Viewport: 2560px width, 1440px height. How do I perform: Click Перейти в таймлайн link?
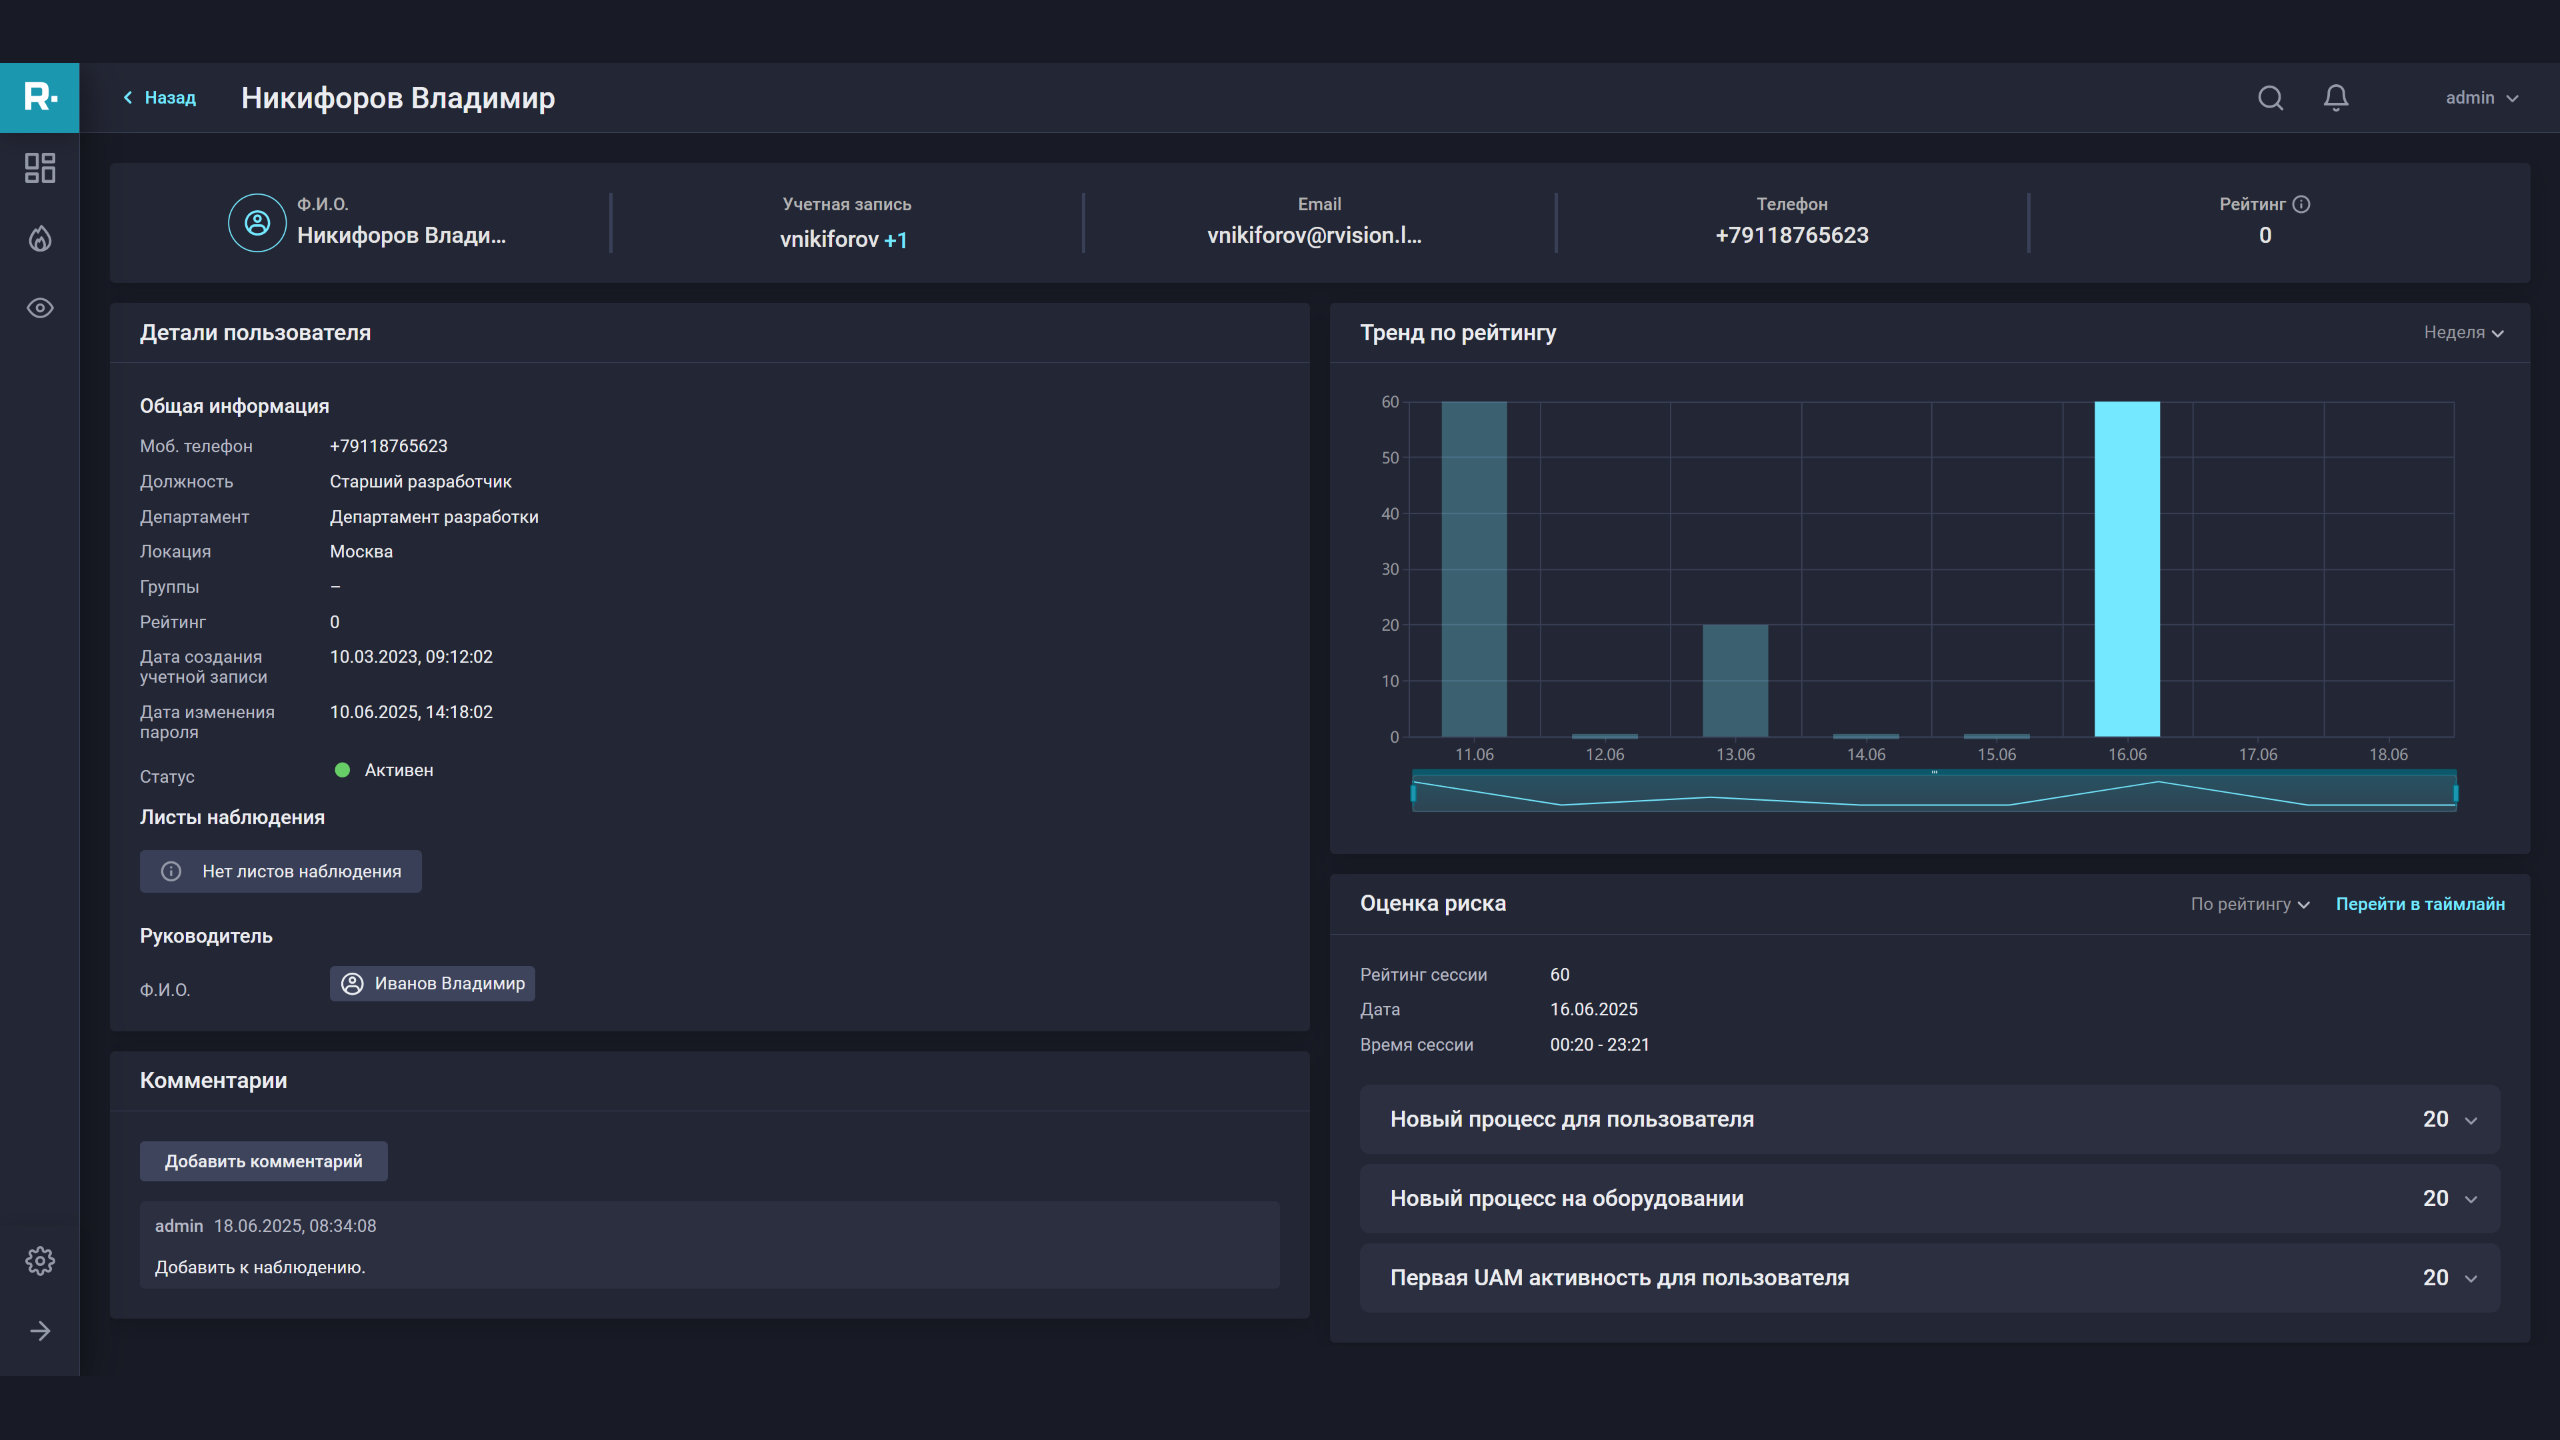2420,904
